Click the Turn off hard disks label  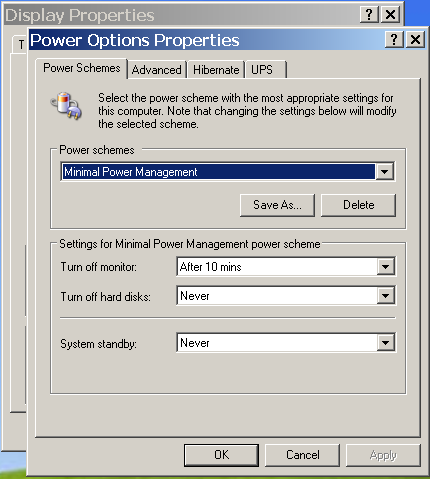click(106, 296)
